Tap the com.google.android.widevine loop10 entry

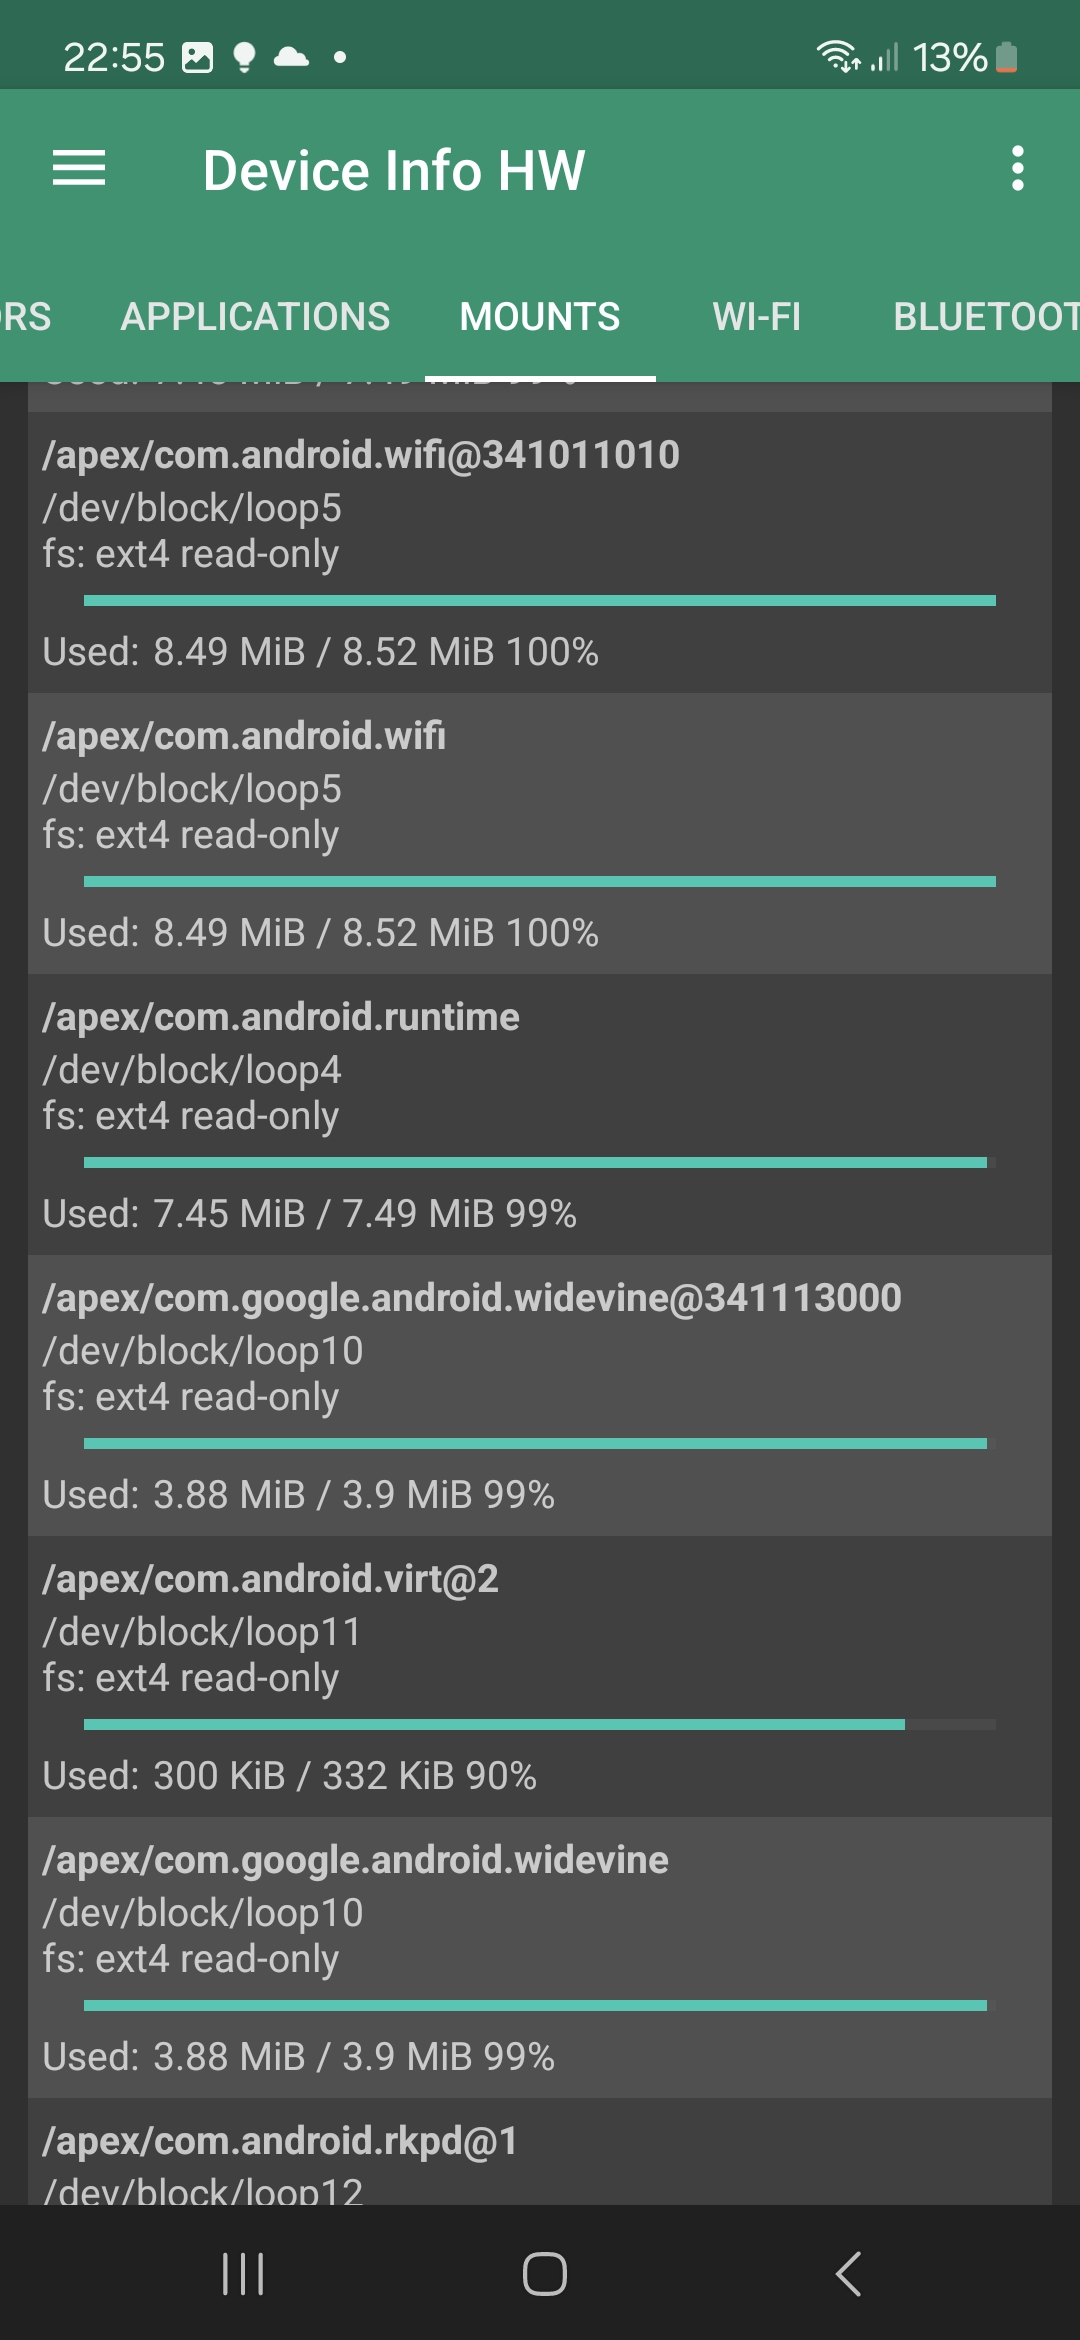(x=539, y=1957)
